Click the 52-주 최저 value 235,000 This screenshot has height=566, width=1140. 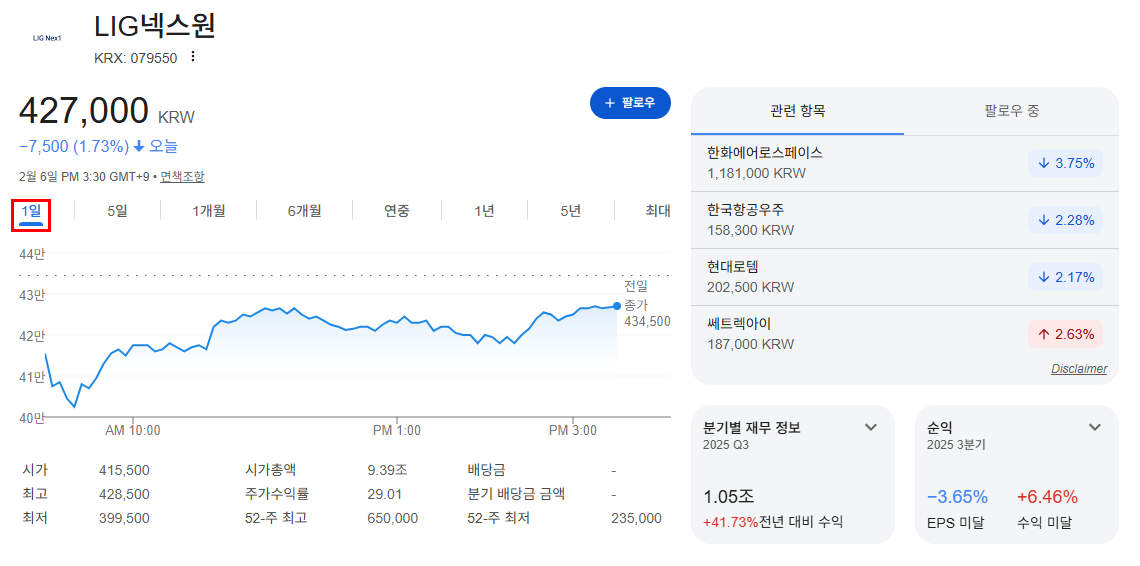tap(637, 519)
